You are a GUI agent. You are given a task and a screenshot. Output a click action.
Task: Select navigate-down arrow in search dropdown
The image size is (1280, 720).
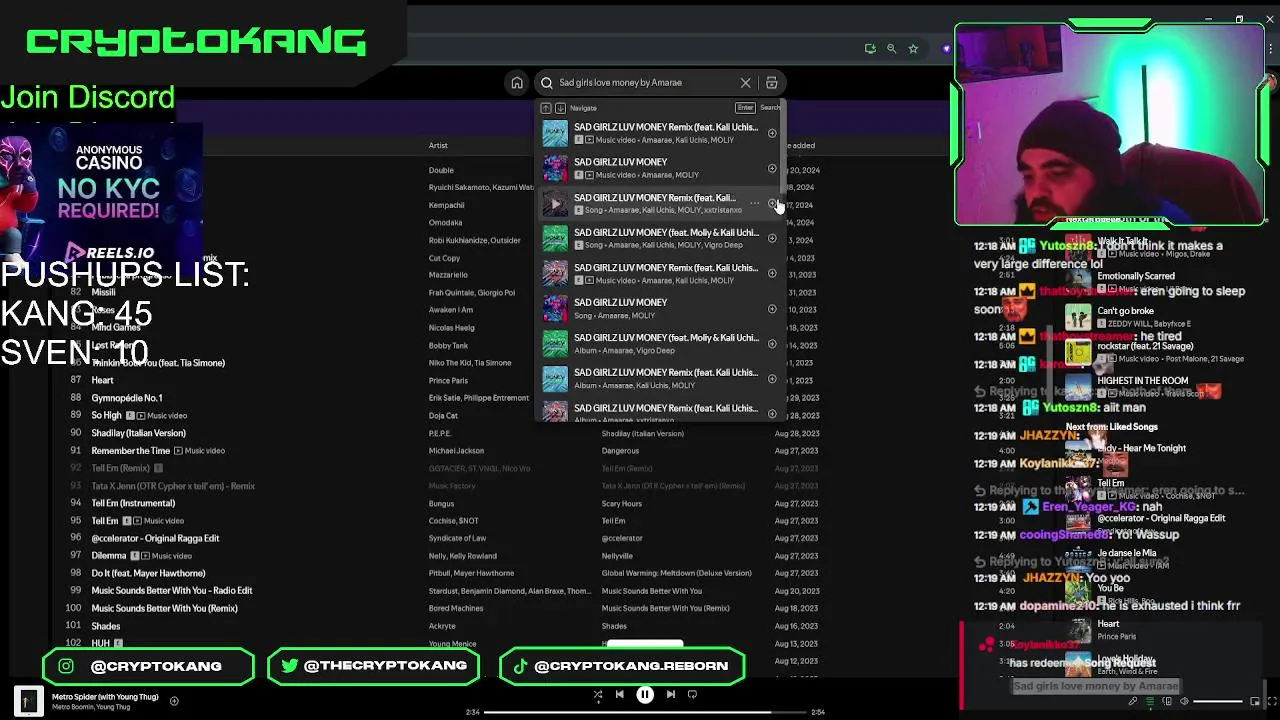560,108
